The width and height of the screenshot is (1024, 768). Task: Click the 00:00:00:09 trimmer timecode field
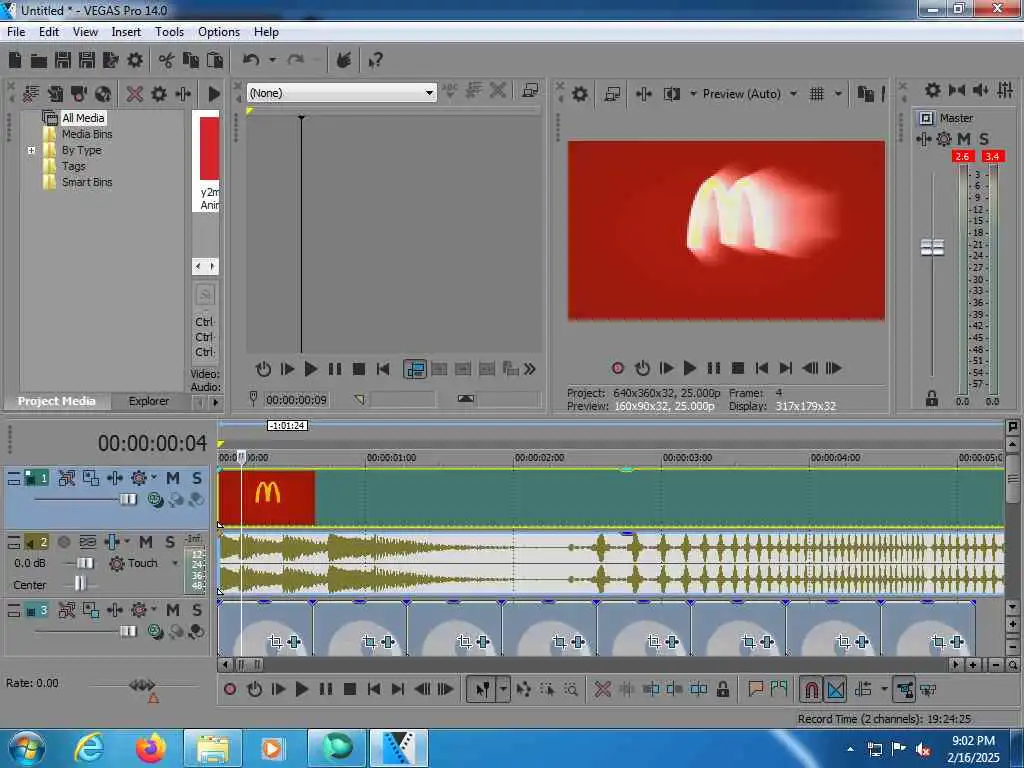tap(296, 400)
